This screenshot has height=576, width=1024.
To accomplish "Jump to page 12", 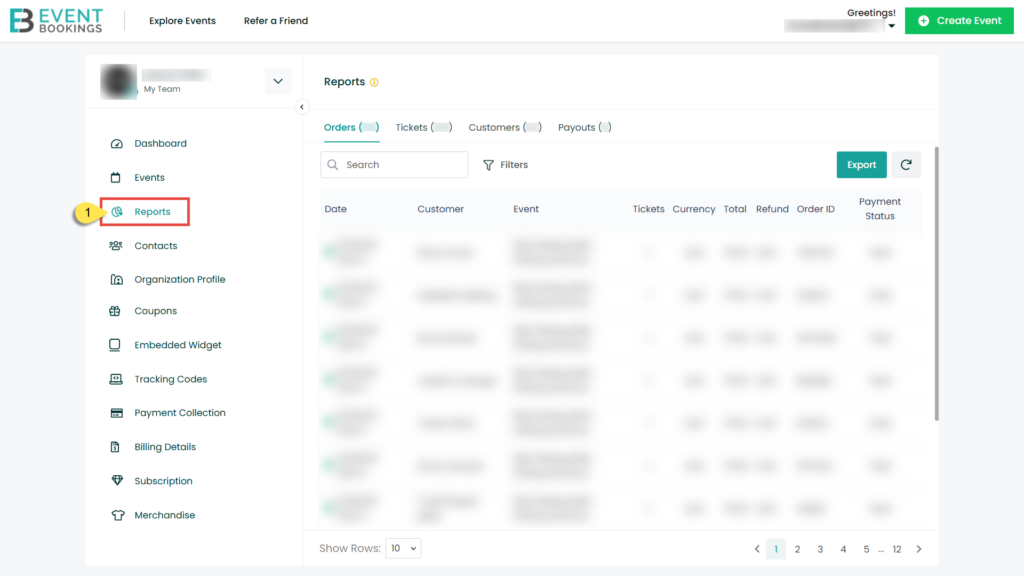I will pos(897,549).
